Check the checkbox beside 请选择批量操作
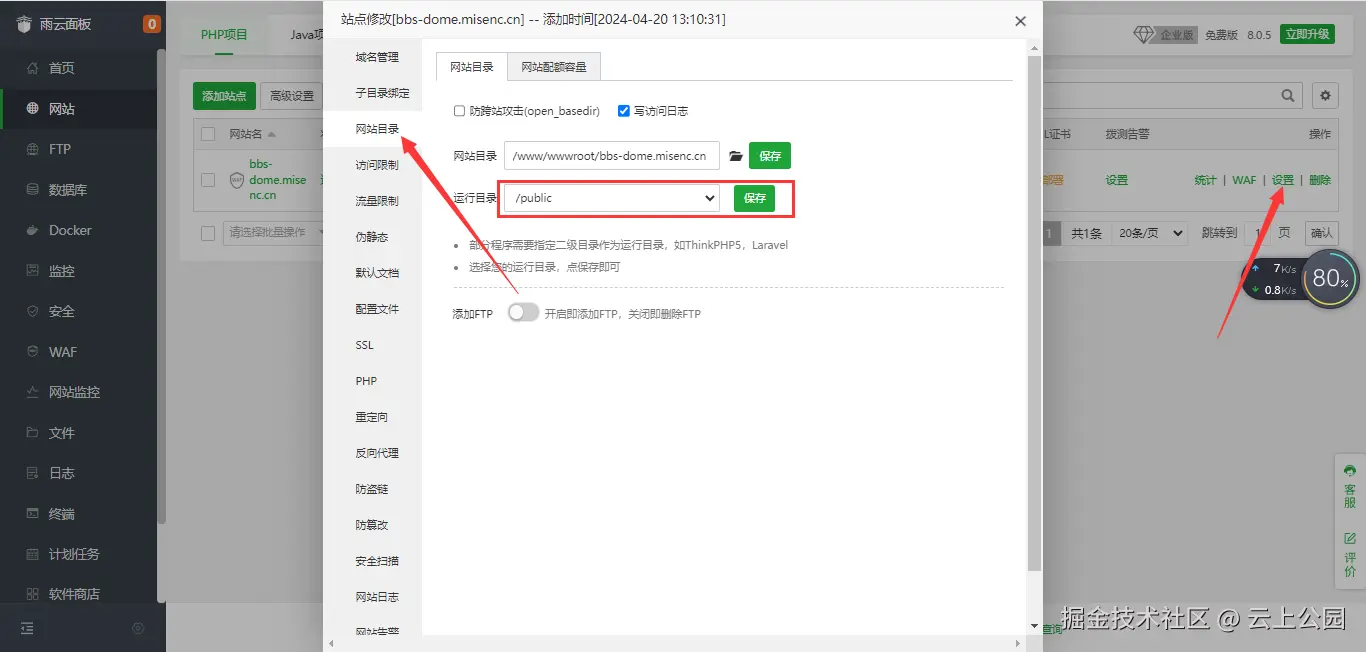 coord(208,233)
